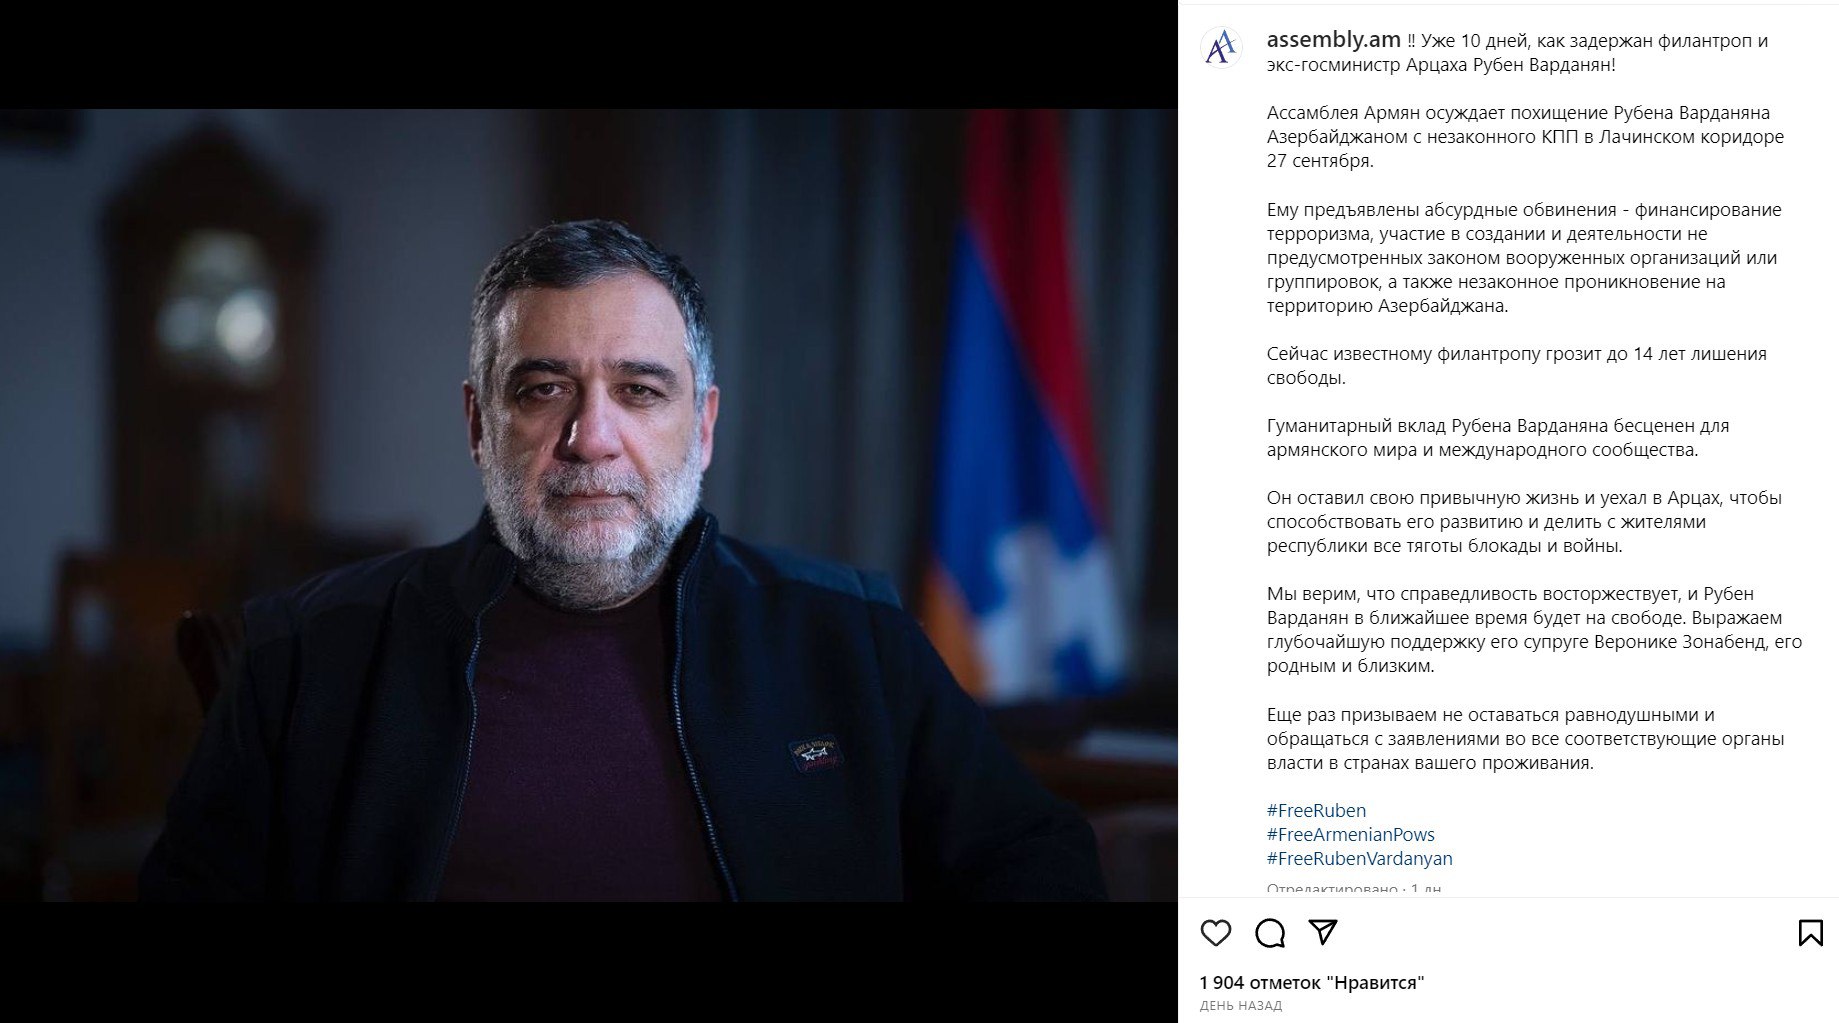
Task: Click the jacket logo patch in photo
Action: pos(817,754)
